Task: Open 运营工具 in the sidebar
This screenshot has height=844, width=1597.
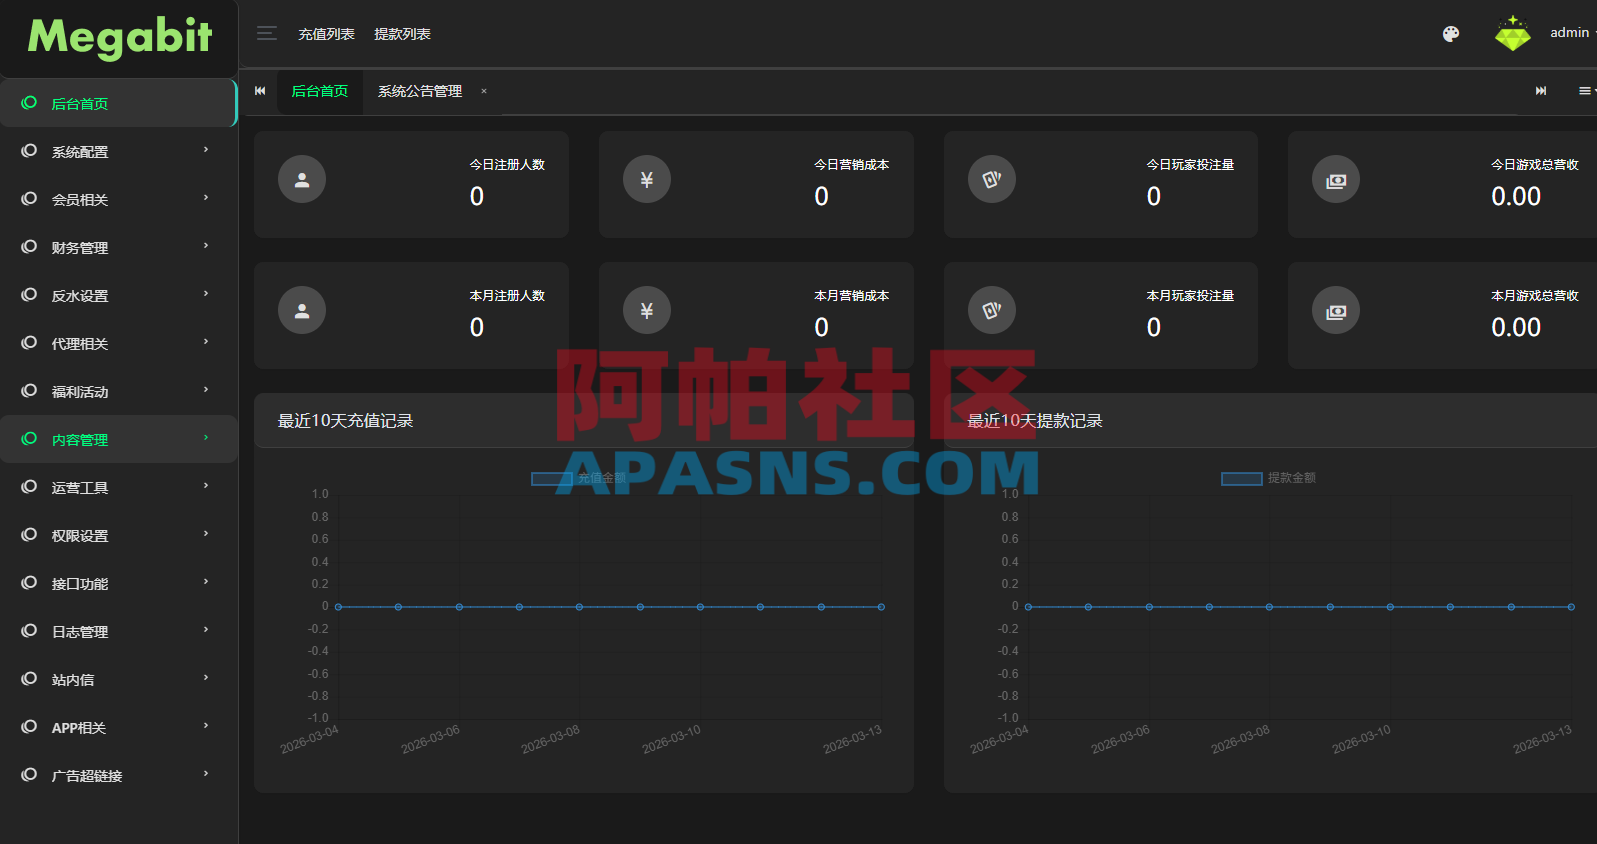Action: click(119, 487)
